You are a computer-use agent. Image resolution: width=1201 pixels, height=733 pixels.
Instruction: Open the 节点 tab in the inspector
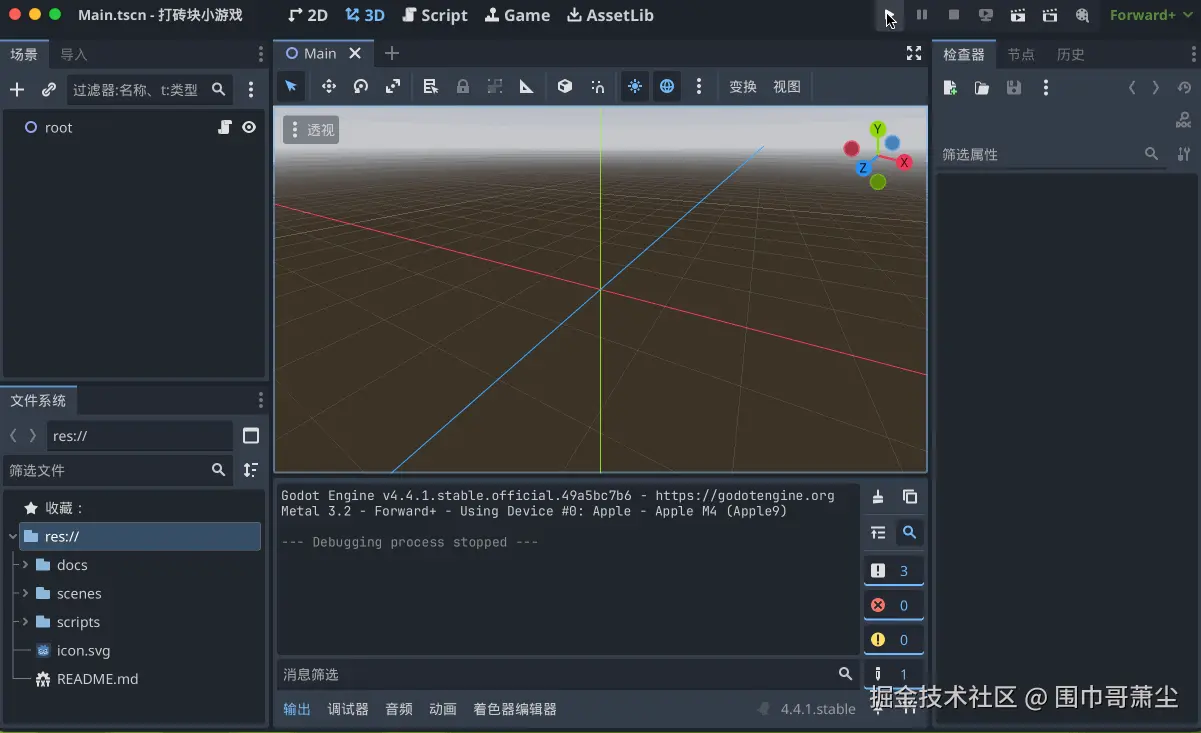pos(1021,54)
